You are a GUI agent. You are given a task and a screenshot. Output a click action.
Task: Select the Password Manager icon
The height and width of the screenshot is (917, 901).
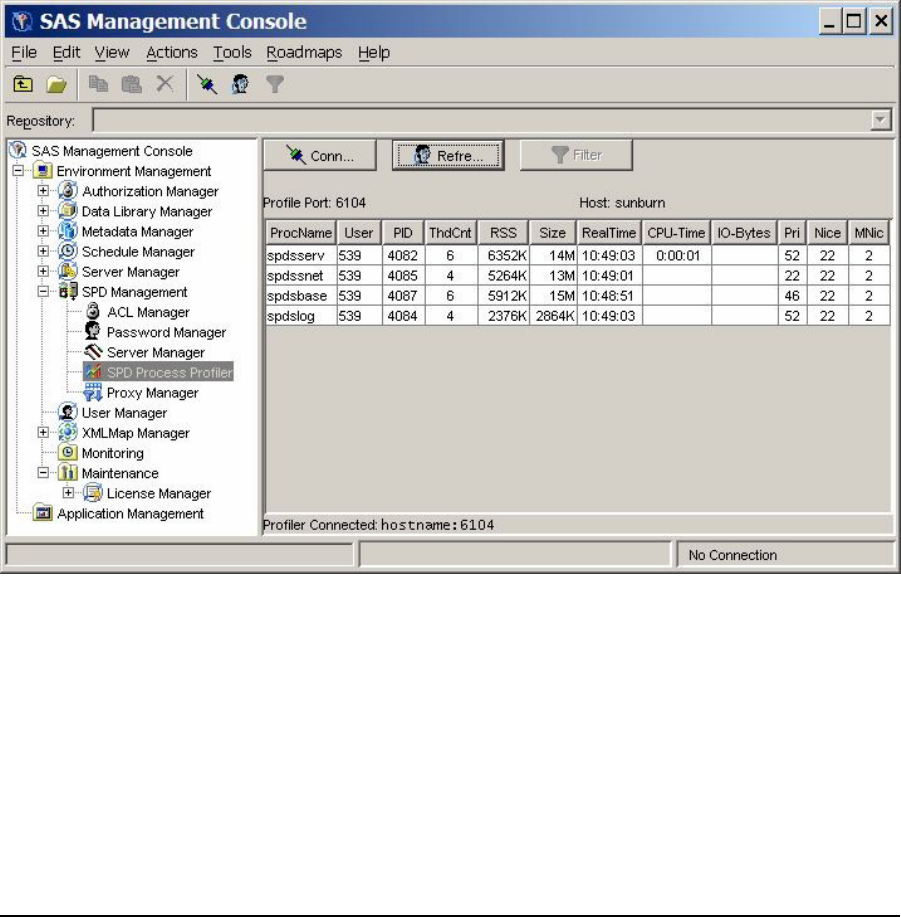93,332
